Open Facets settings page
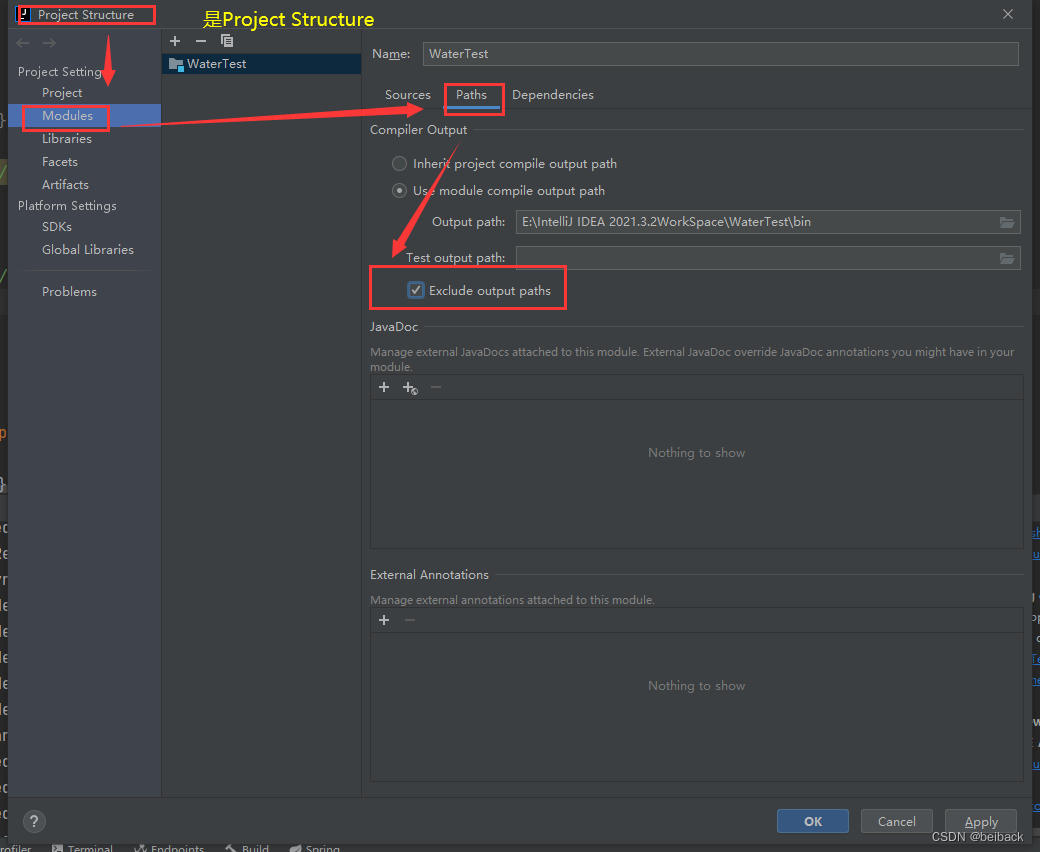The height and width of the screenshot is (852, 1040). pos(60,162)
